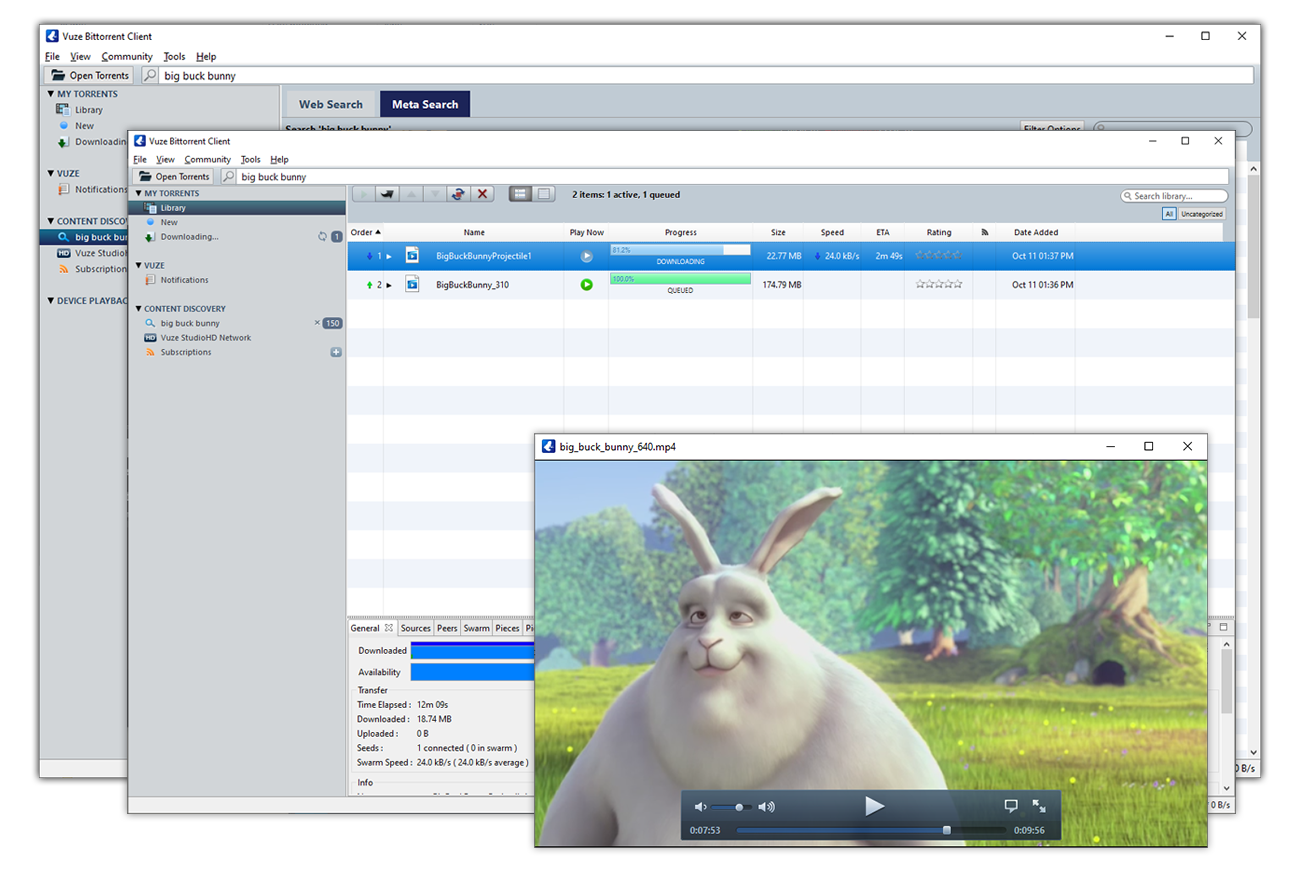
Task: Collapse the MY TORRENTS section in front window
Action: coord(138,193)
